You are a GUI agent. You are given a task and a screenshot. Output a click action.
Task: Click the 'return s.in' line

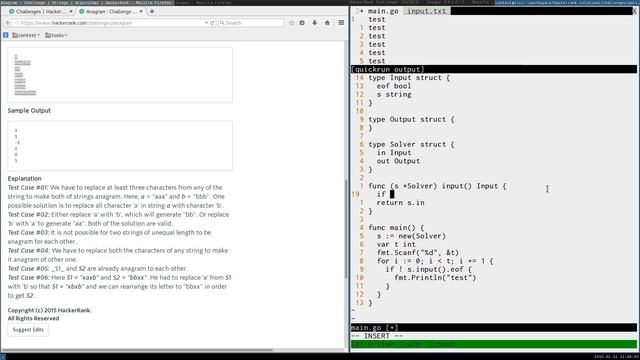(x=400, y=203)
